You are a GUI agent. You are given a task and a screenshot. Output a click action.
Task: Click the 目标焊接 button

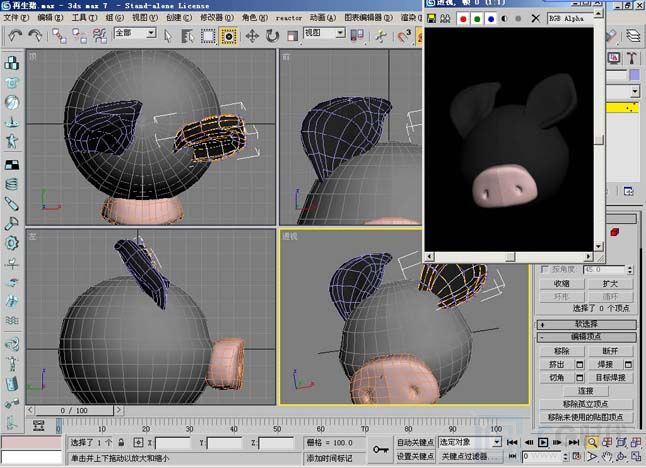coord(610,377)
